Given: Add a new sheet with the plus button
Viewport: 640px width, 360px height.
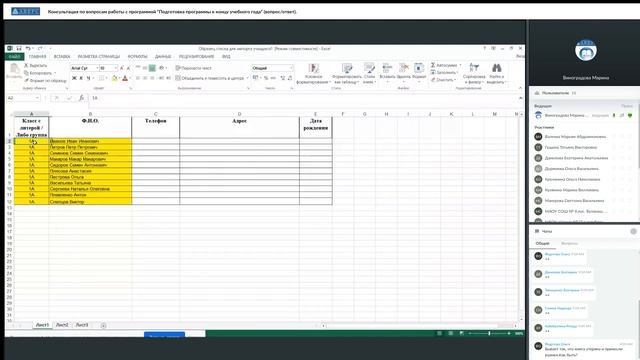Looking at the screenshot, I should click(x=103, y=325).
